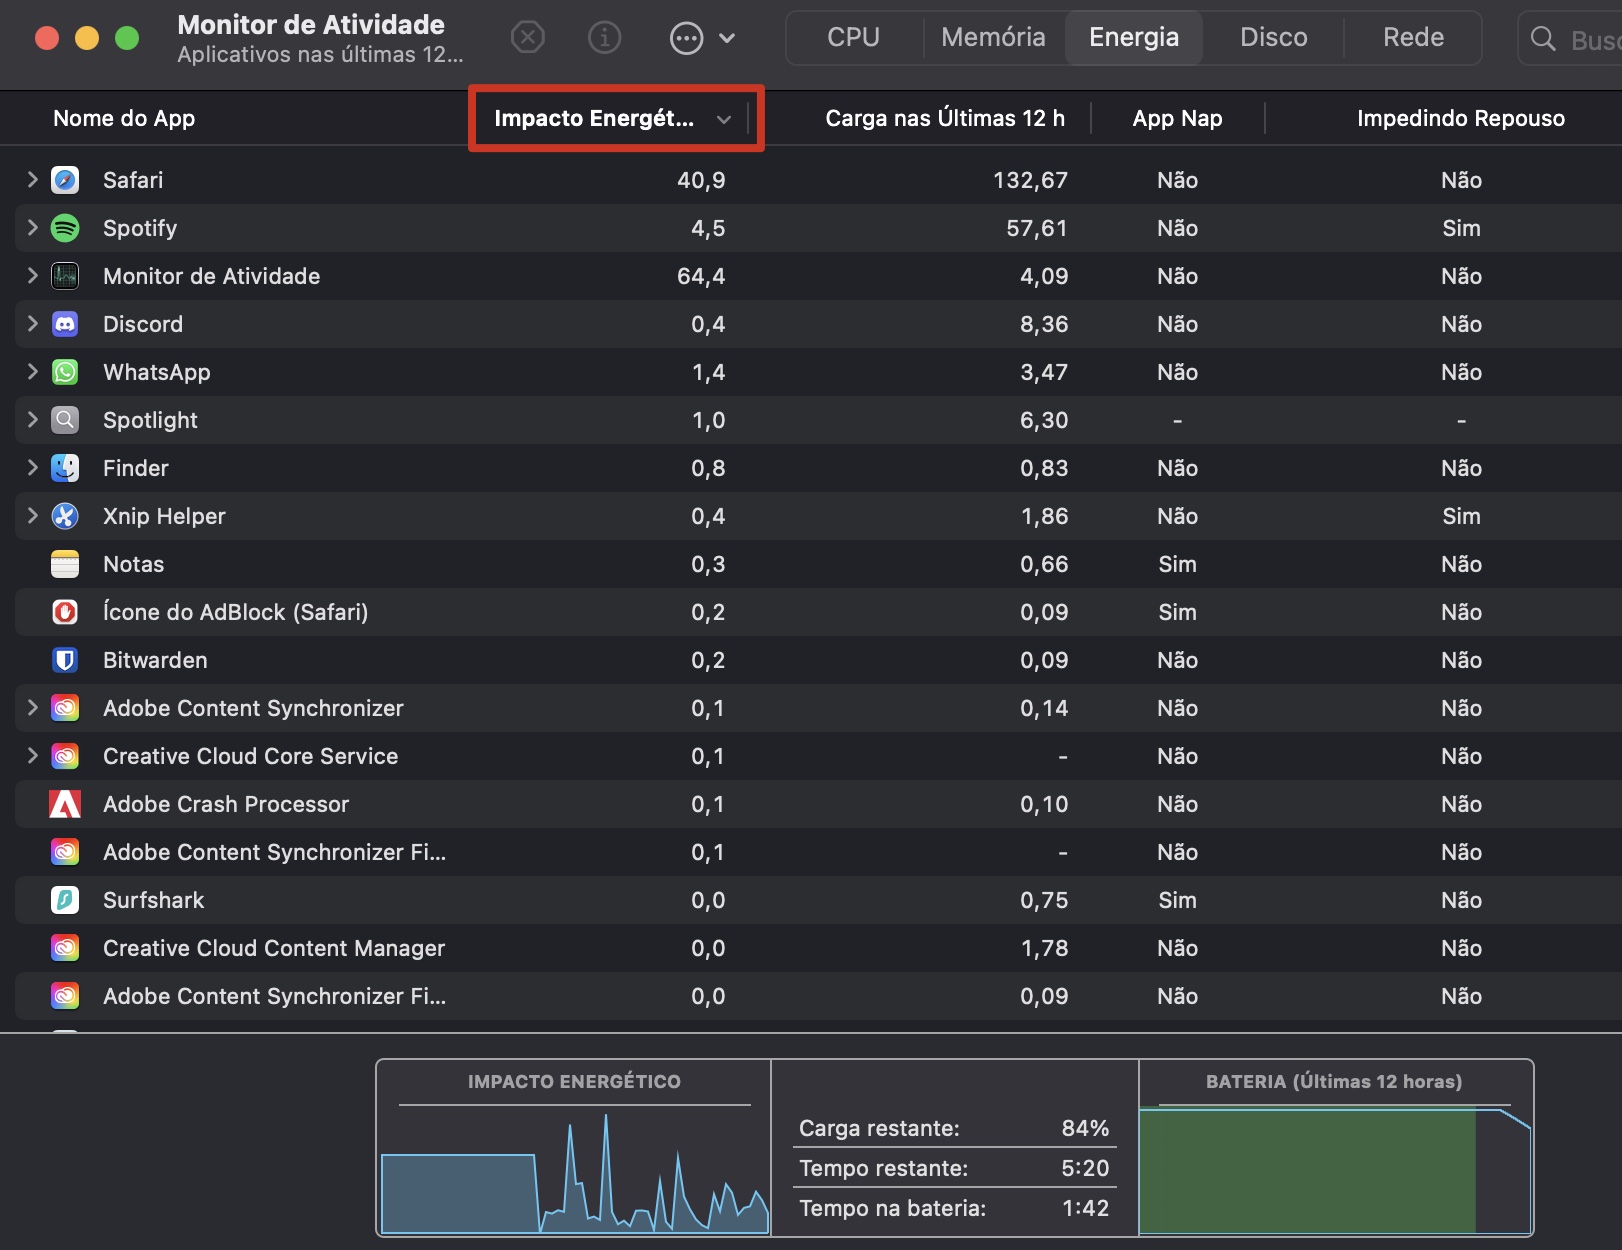Click the Bitwarden shield icon
Screen dimensions: 1622x1250
(65, 660)
